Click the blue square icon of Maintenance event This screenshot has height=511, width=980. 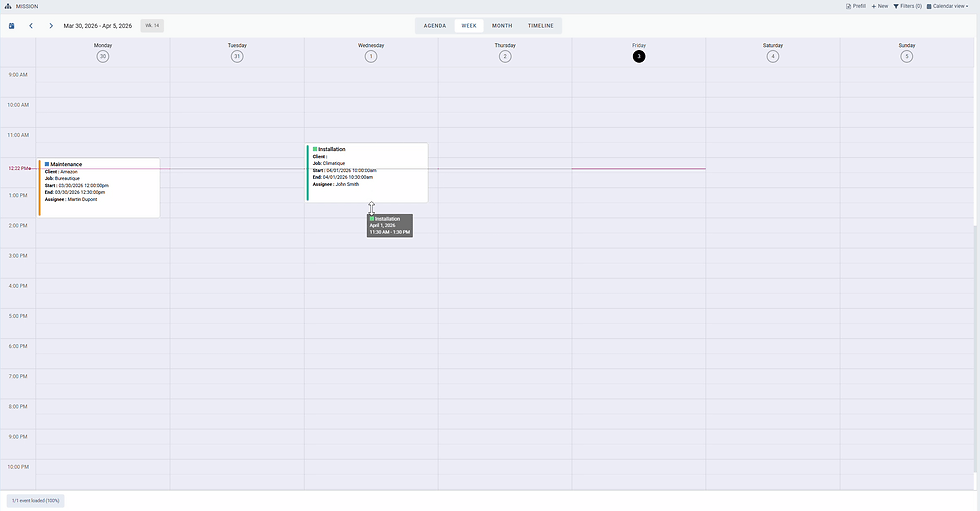[x=47, y=164]
